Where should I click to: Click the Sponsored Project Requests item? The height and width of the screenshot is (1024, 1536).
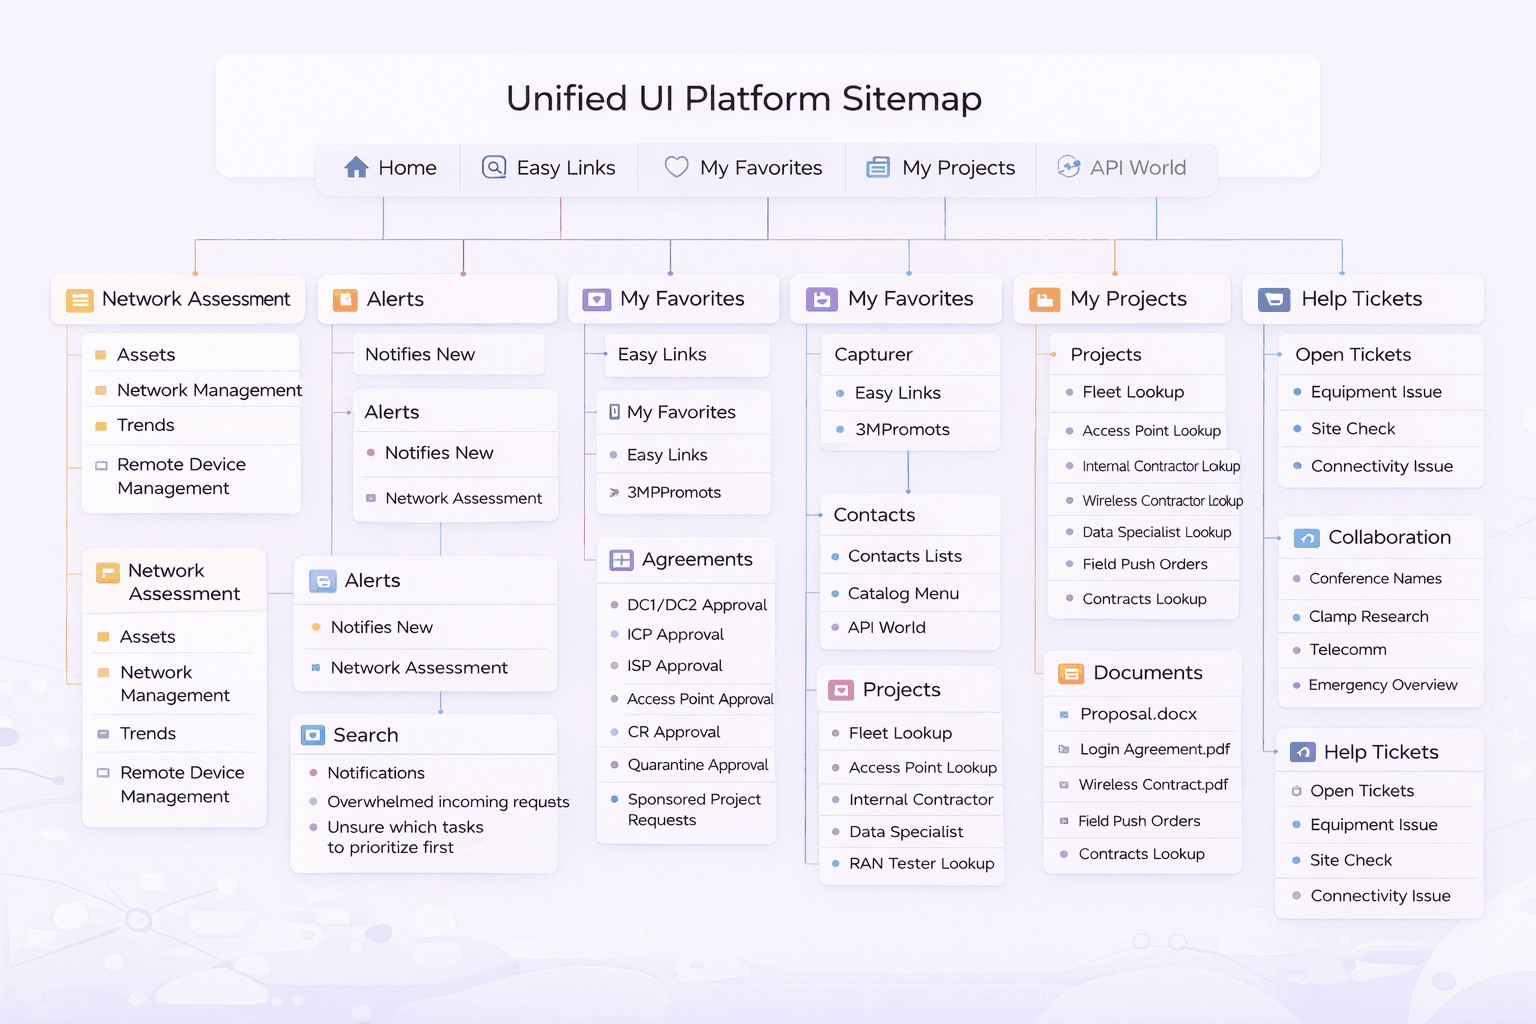pyautogui.click(x=694, y=809)
